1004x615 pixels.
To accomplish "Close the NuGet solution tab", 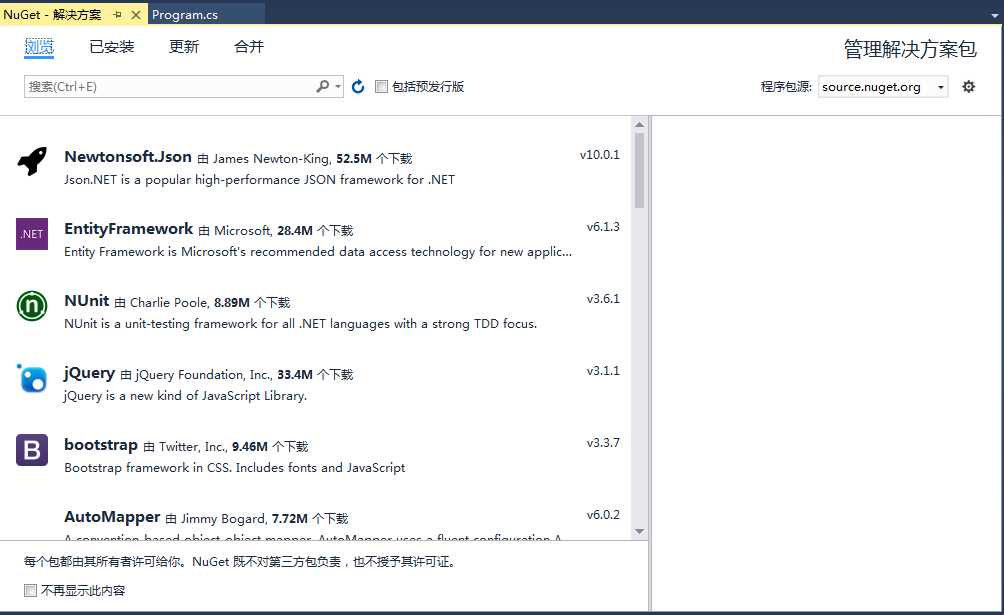I will (x=136, y=14).
